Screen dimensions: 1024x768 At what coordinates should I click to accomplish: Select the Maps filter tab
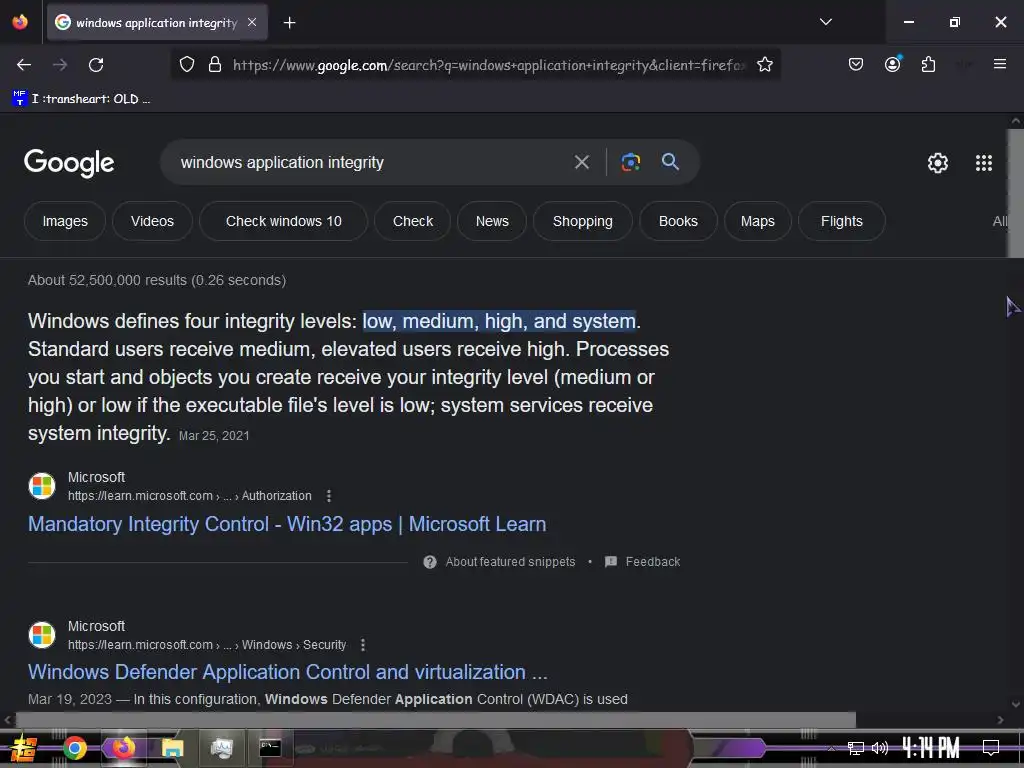click(x=758, y=221)
